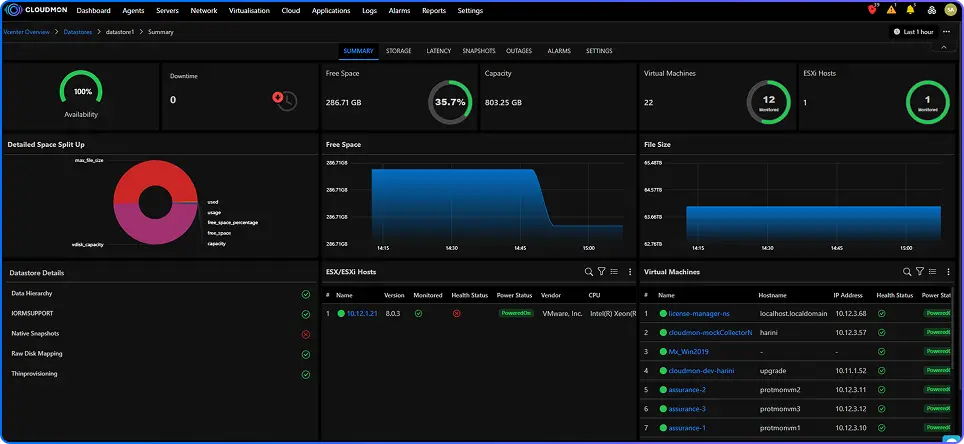964x444 pixels.
Task: Open the Cloud menu
Action: coord(291,10)
